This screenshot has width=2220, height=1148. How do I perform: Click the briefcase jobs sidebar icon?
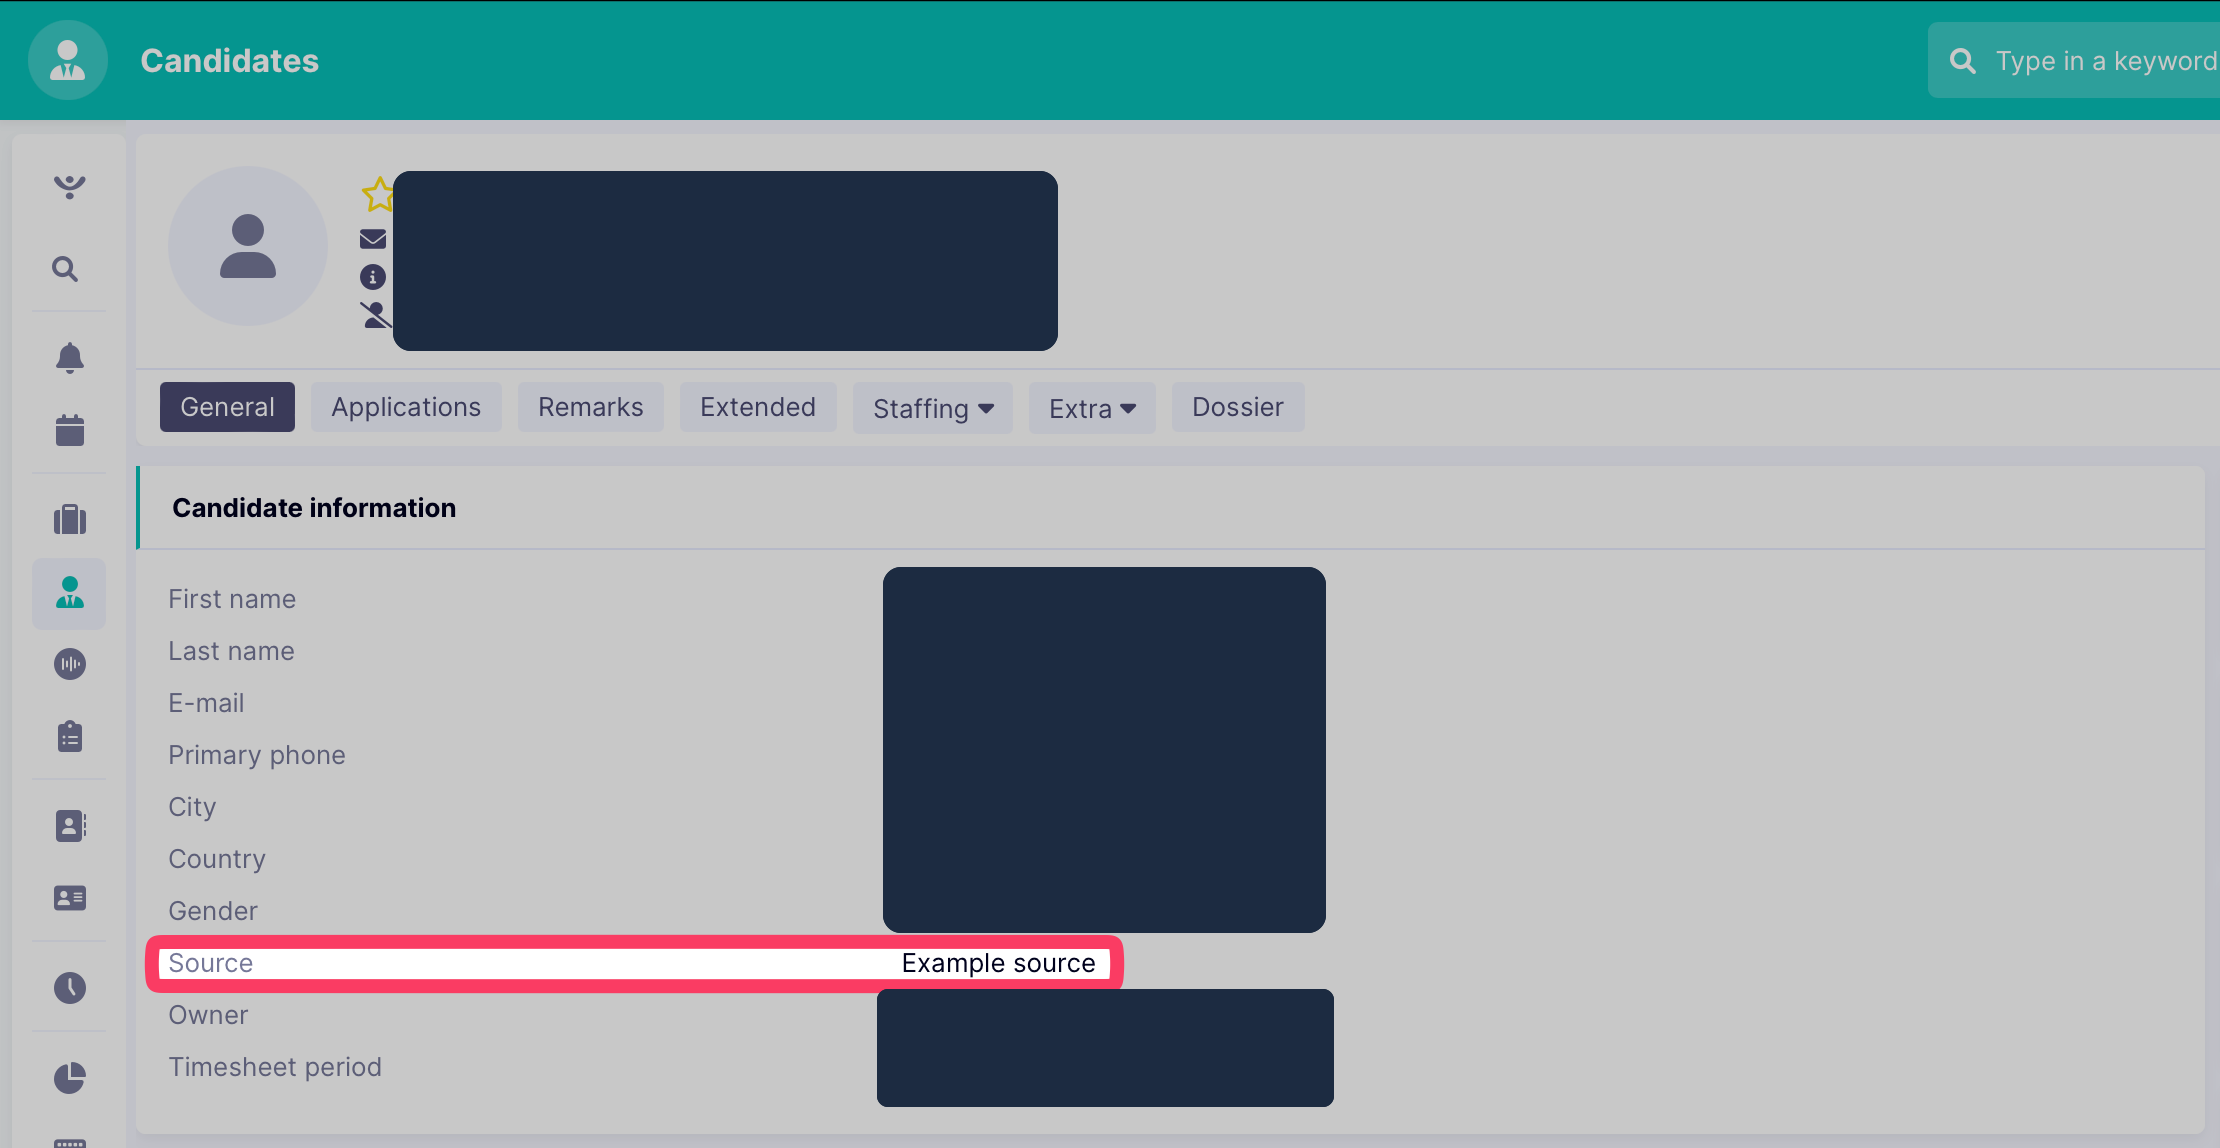coord(69,519)
